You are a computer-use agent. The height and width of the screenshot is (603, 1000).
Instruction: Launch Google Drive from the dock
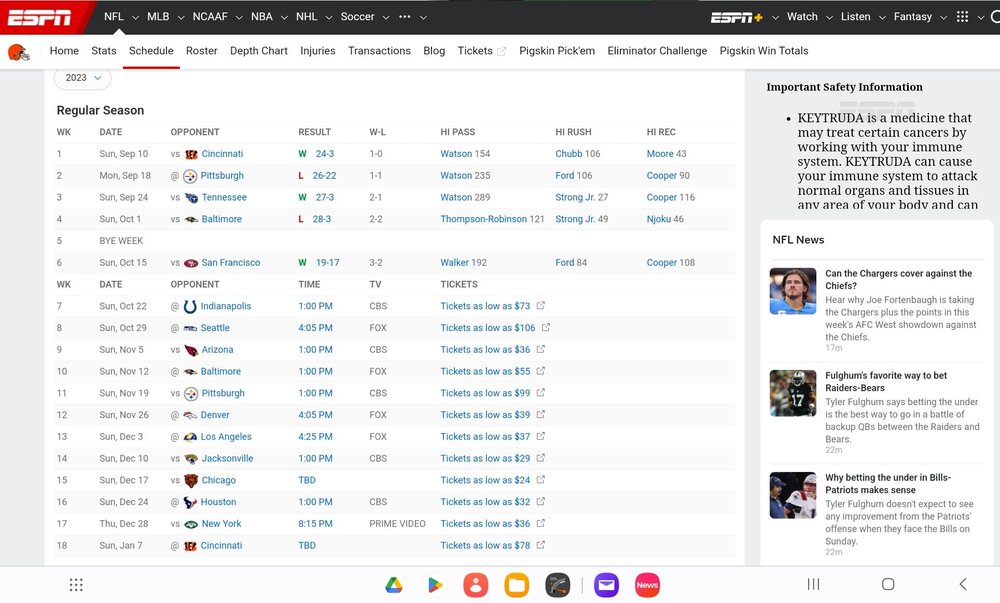coord(393,585)
